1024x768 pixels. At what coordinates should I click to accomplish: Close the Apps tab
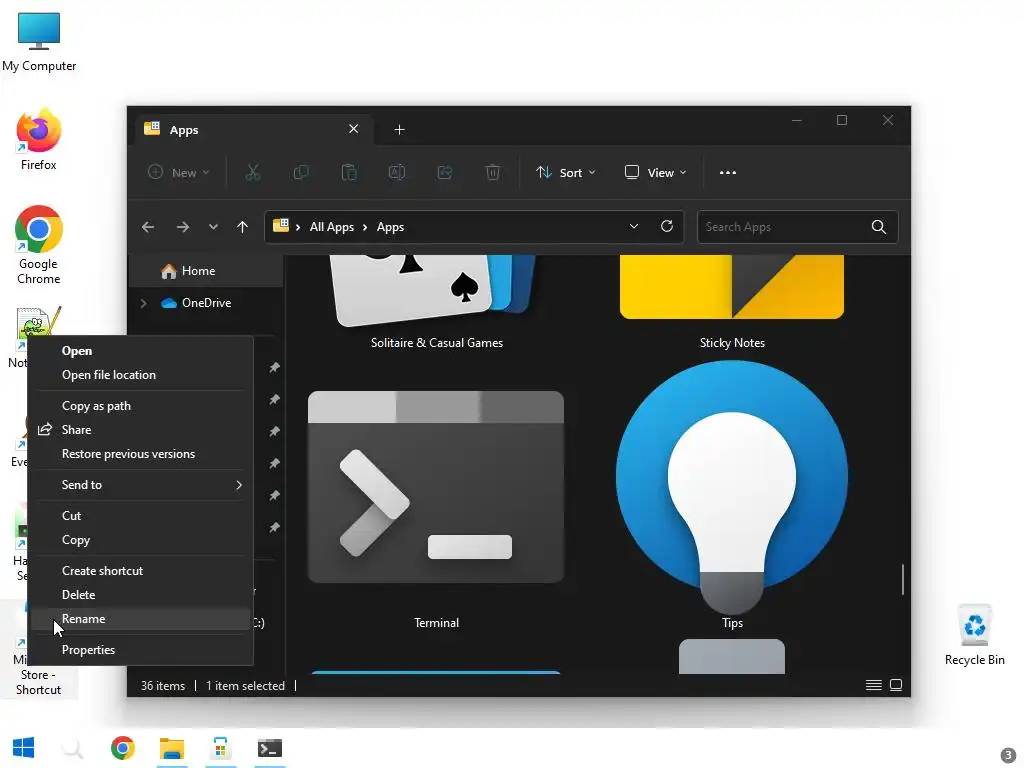(x=353, y=129)
